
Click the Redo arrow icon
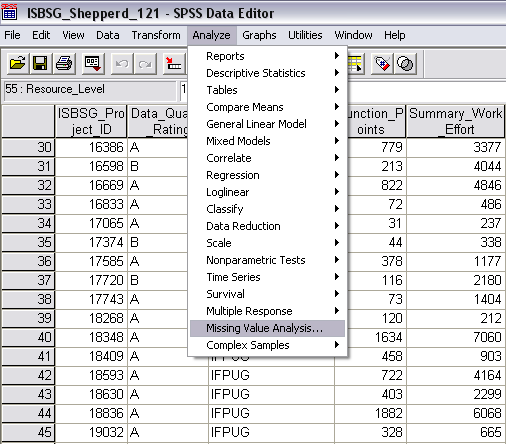pos(145,63)
